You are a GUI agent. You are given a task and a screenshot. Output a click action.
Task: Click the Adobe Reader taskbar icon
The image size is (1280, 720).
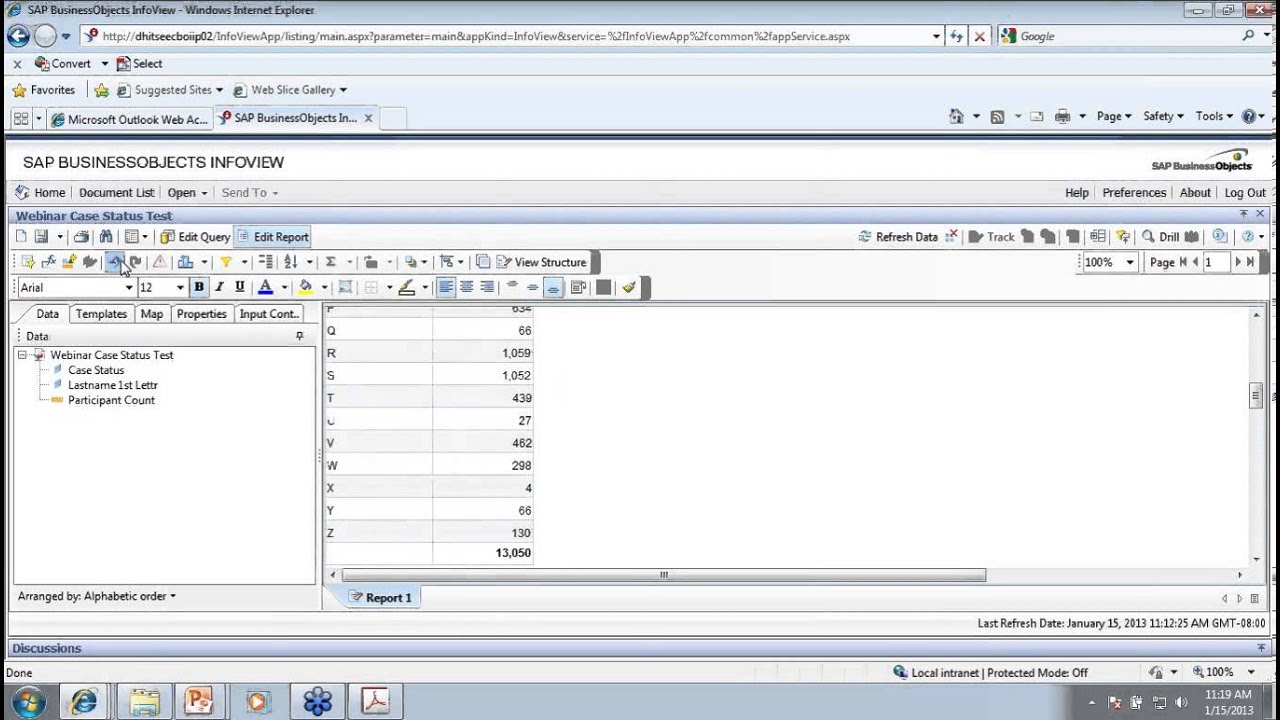375,701
